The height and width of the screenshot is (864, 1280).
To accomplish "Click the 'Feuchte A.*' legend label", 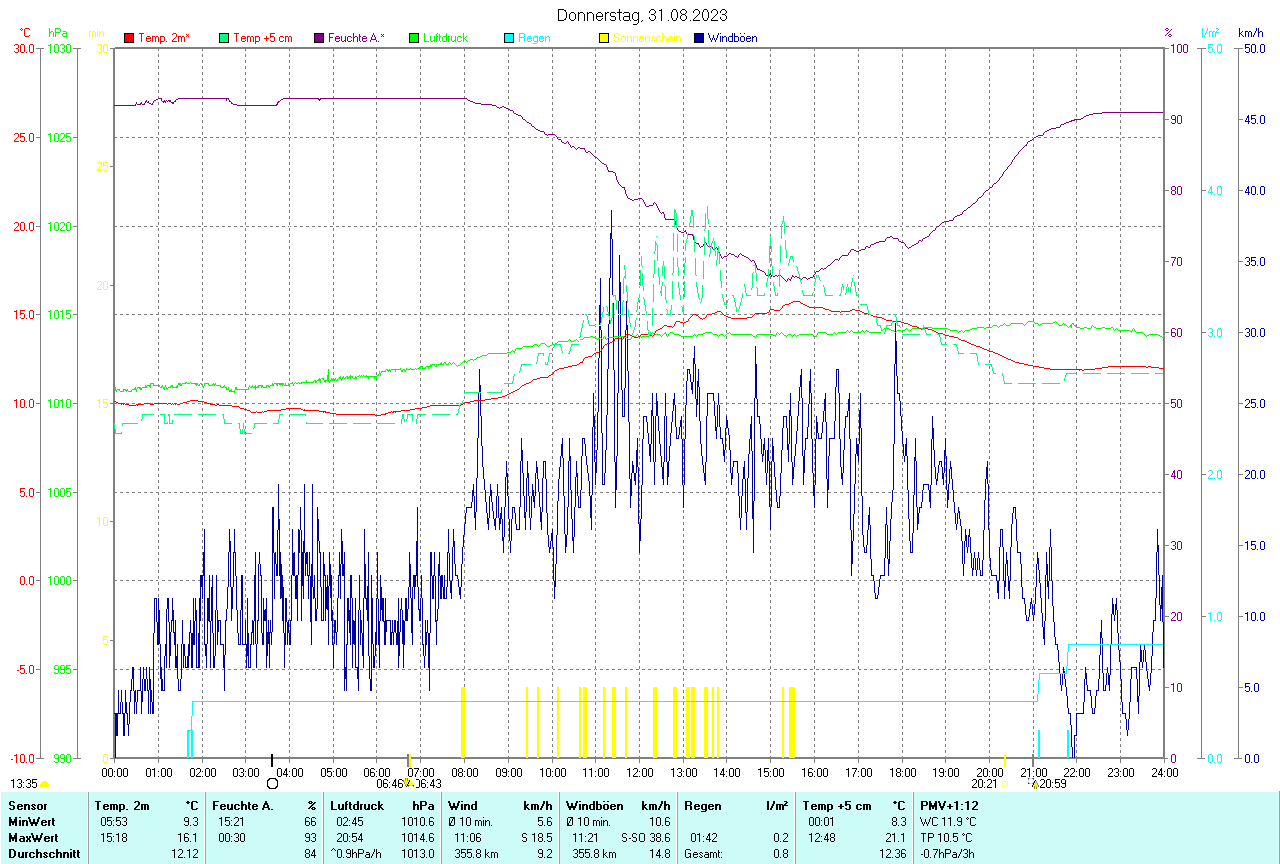I will tap(357, 38).
